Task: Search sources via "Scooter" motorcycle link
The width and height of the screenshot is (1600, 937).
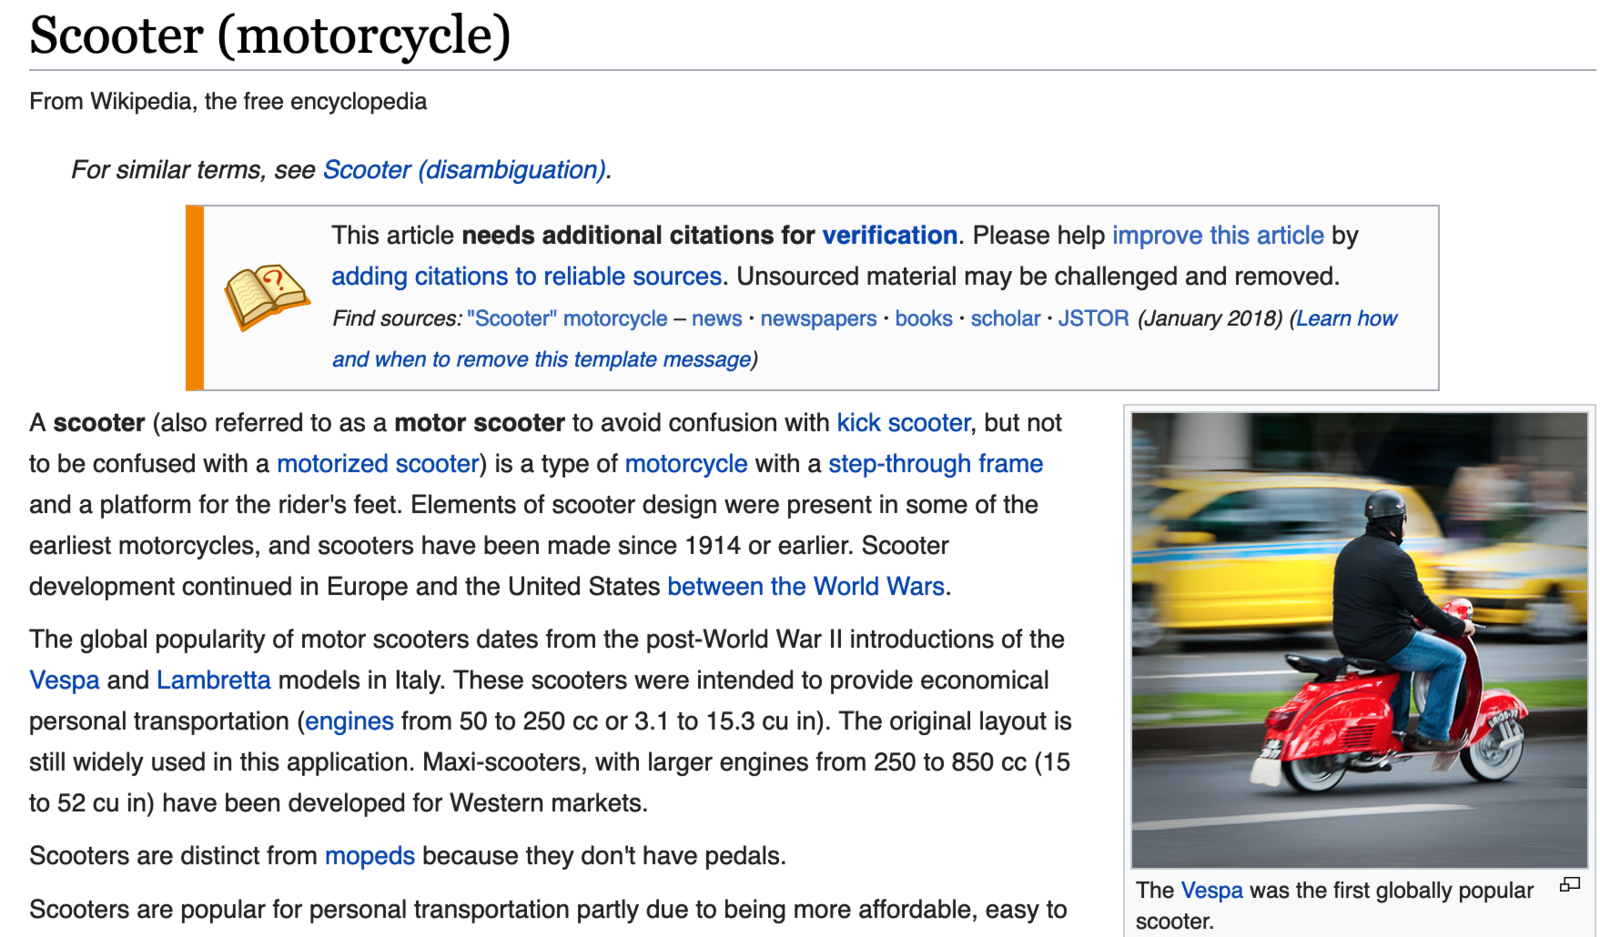Action: coord(566,318)
